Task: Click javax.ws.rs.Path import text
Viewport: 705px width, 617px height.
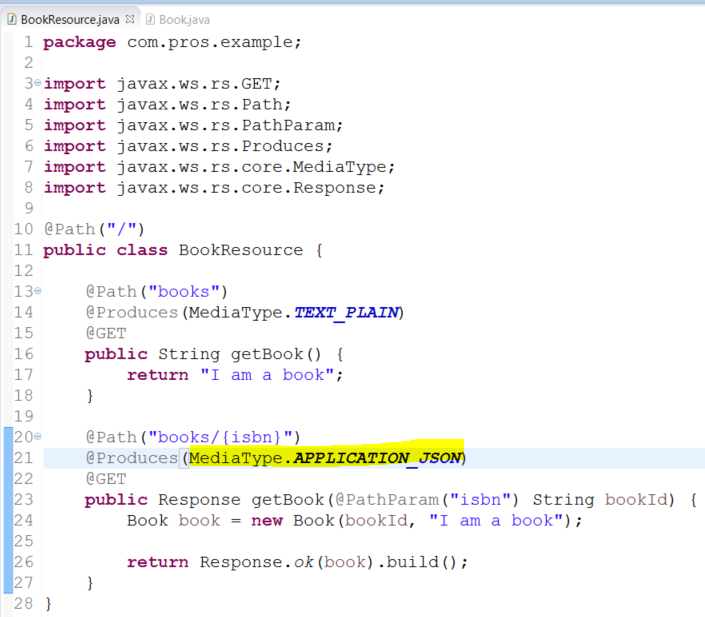Action: pyautogui.click(x=200, y=105)
